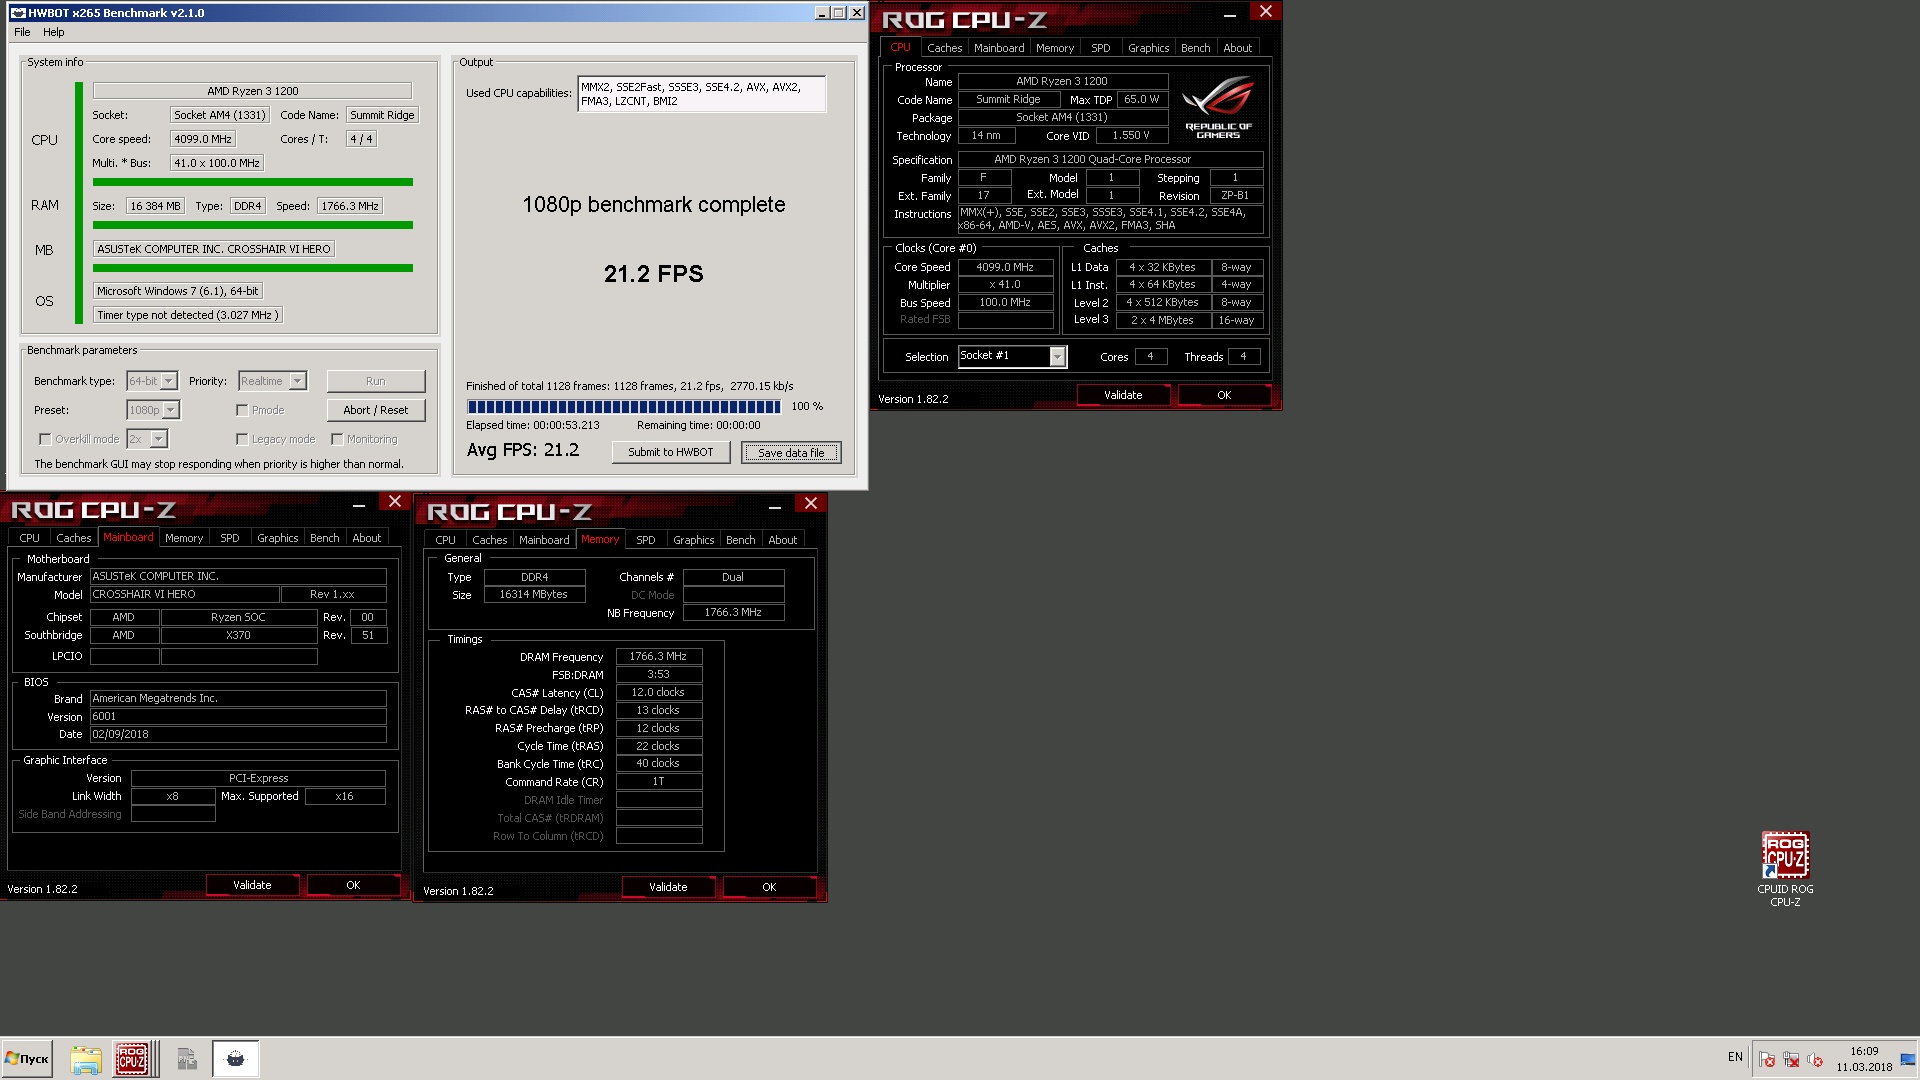Open the File menu in HWBOT

(x=22, y=32)
